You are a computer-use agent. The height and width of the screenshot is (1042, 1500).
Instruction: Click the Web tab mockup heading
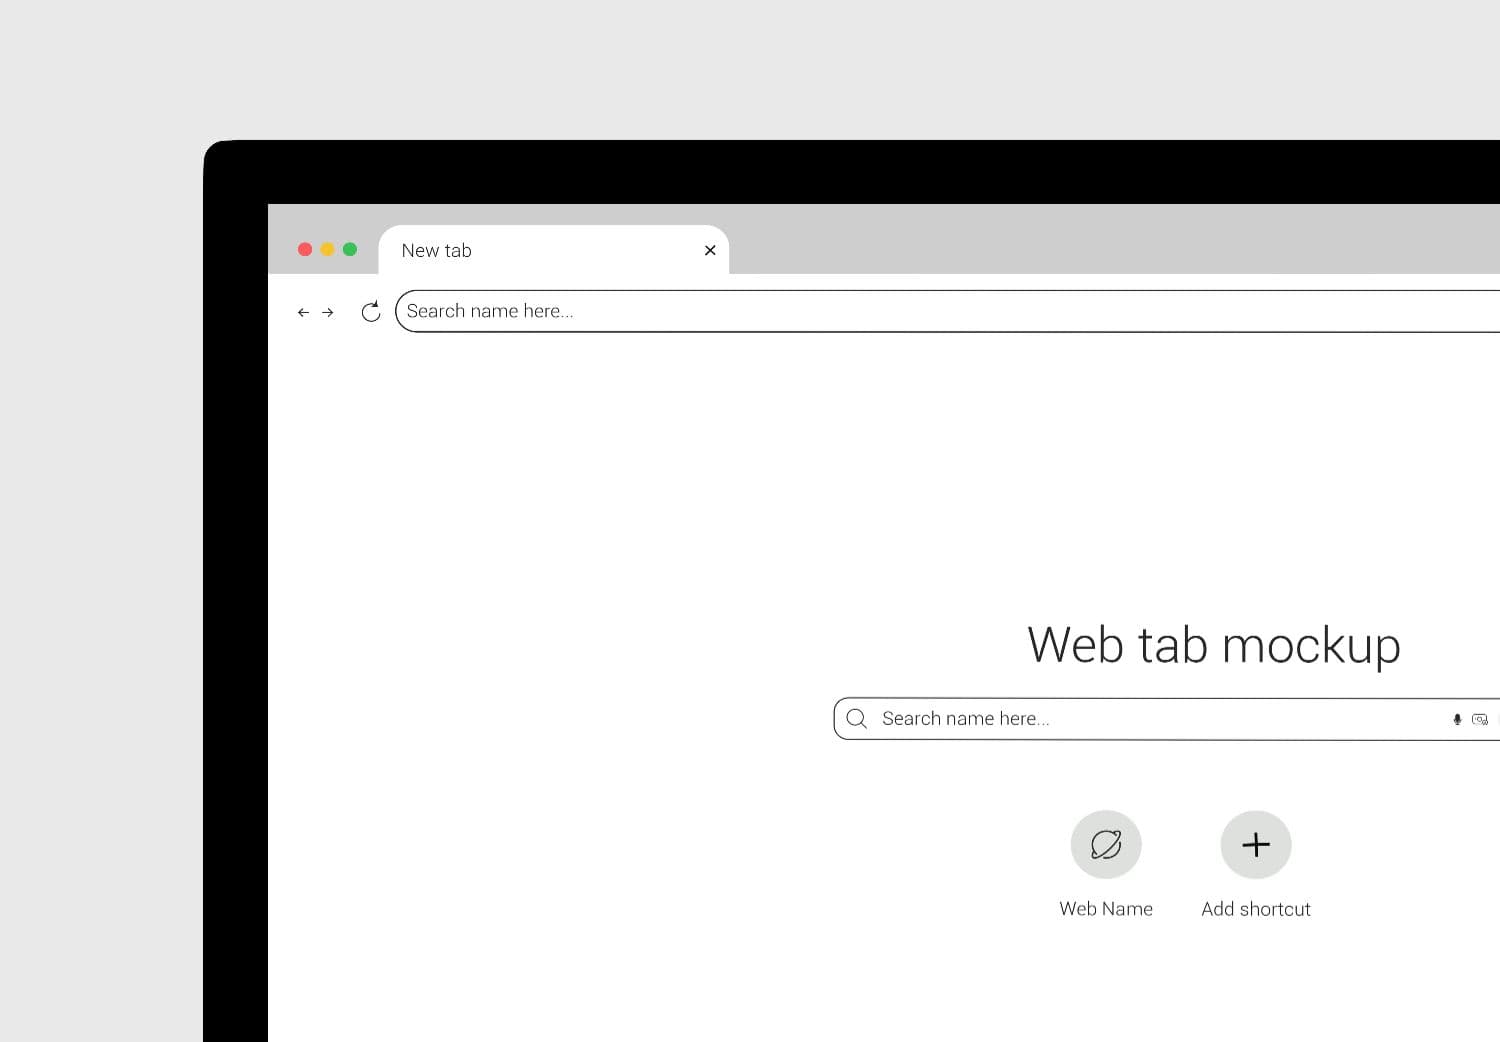click(x=1214, y=645)
